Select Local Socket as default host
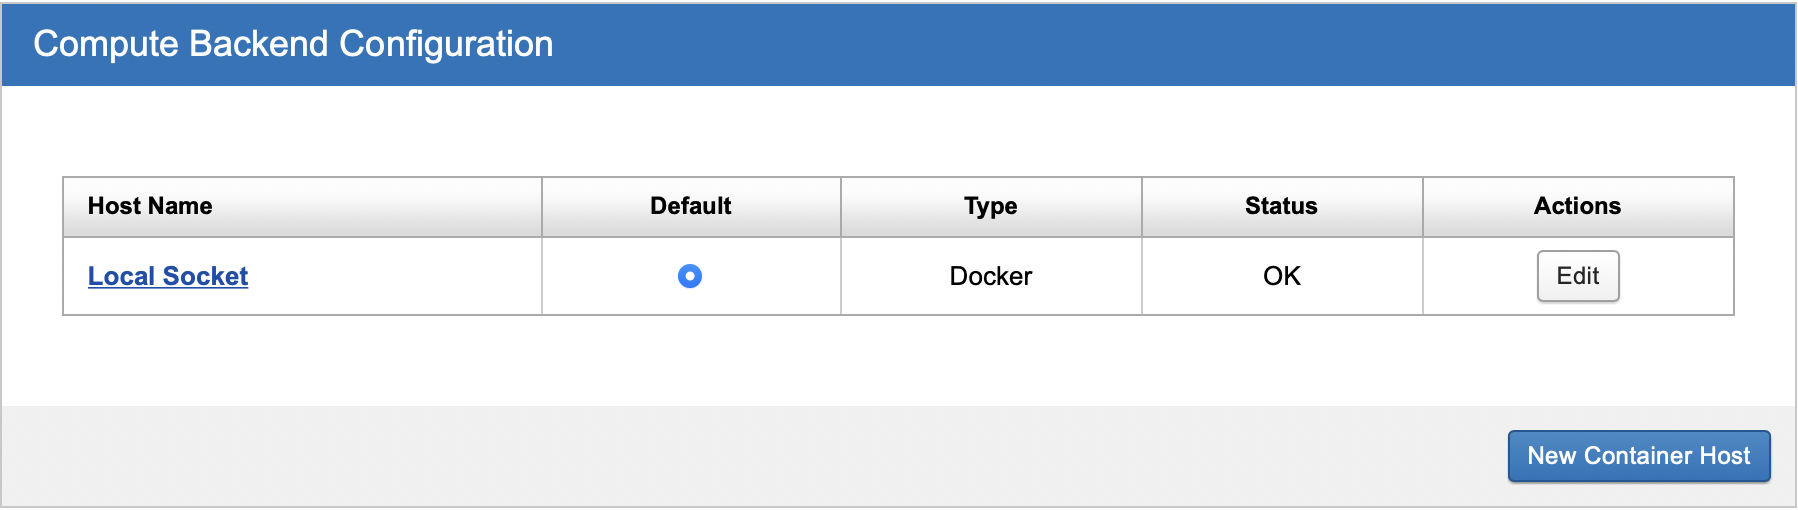 tap(690, 276)
